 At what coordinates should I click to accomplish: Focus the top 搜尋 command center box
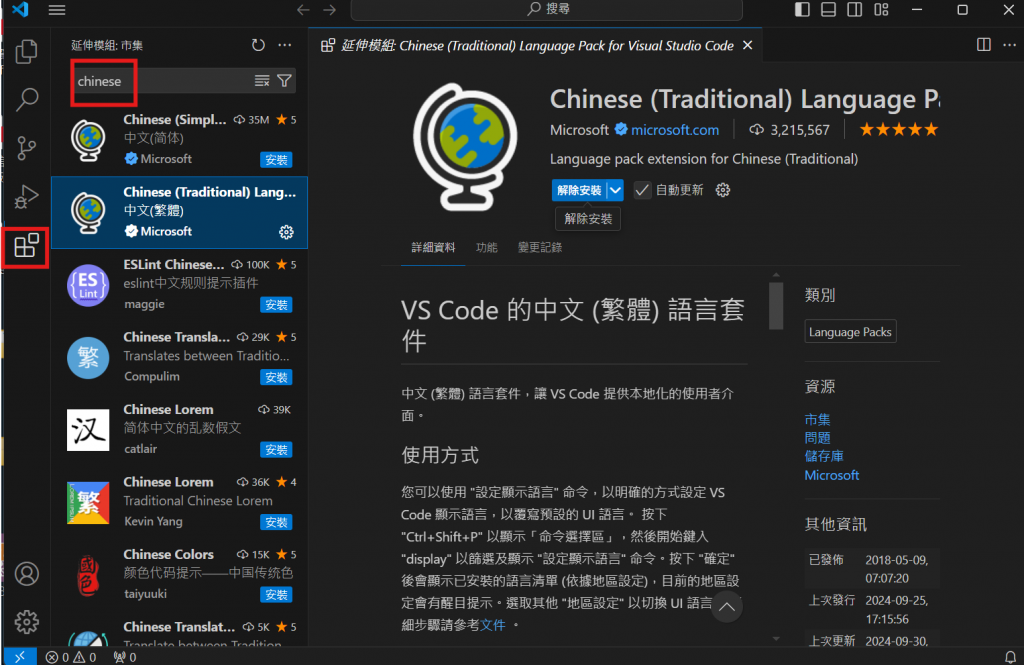(547, 9)
